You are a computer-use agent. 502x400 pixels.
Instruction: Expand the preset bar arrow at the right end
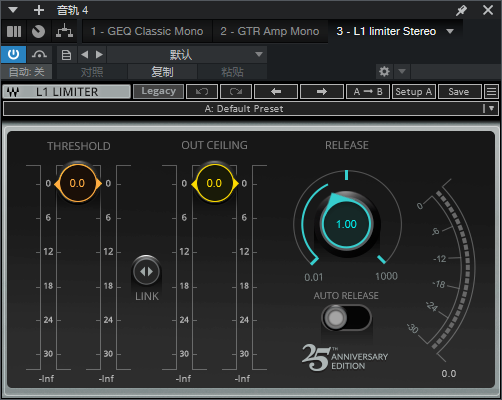point(491,108)
